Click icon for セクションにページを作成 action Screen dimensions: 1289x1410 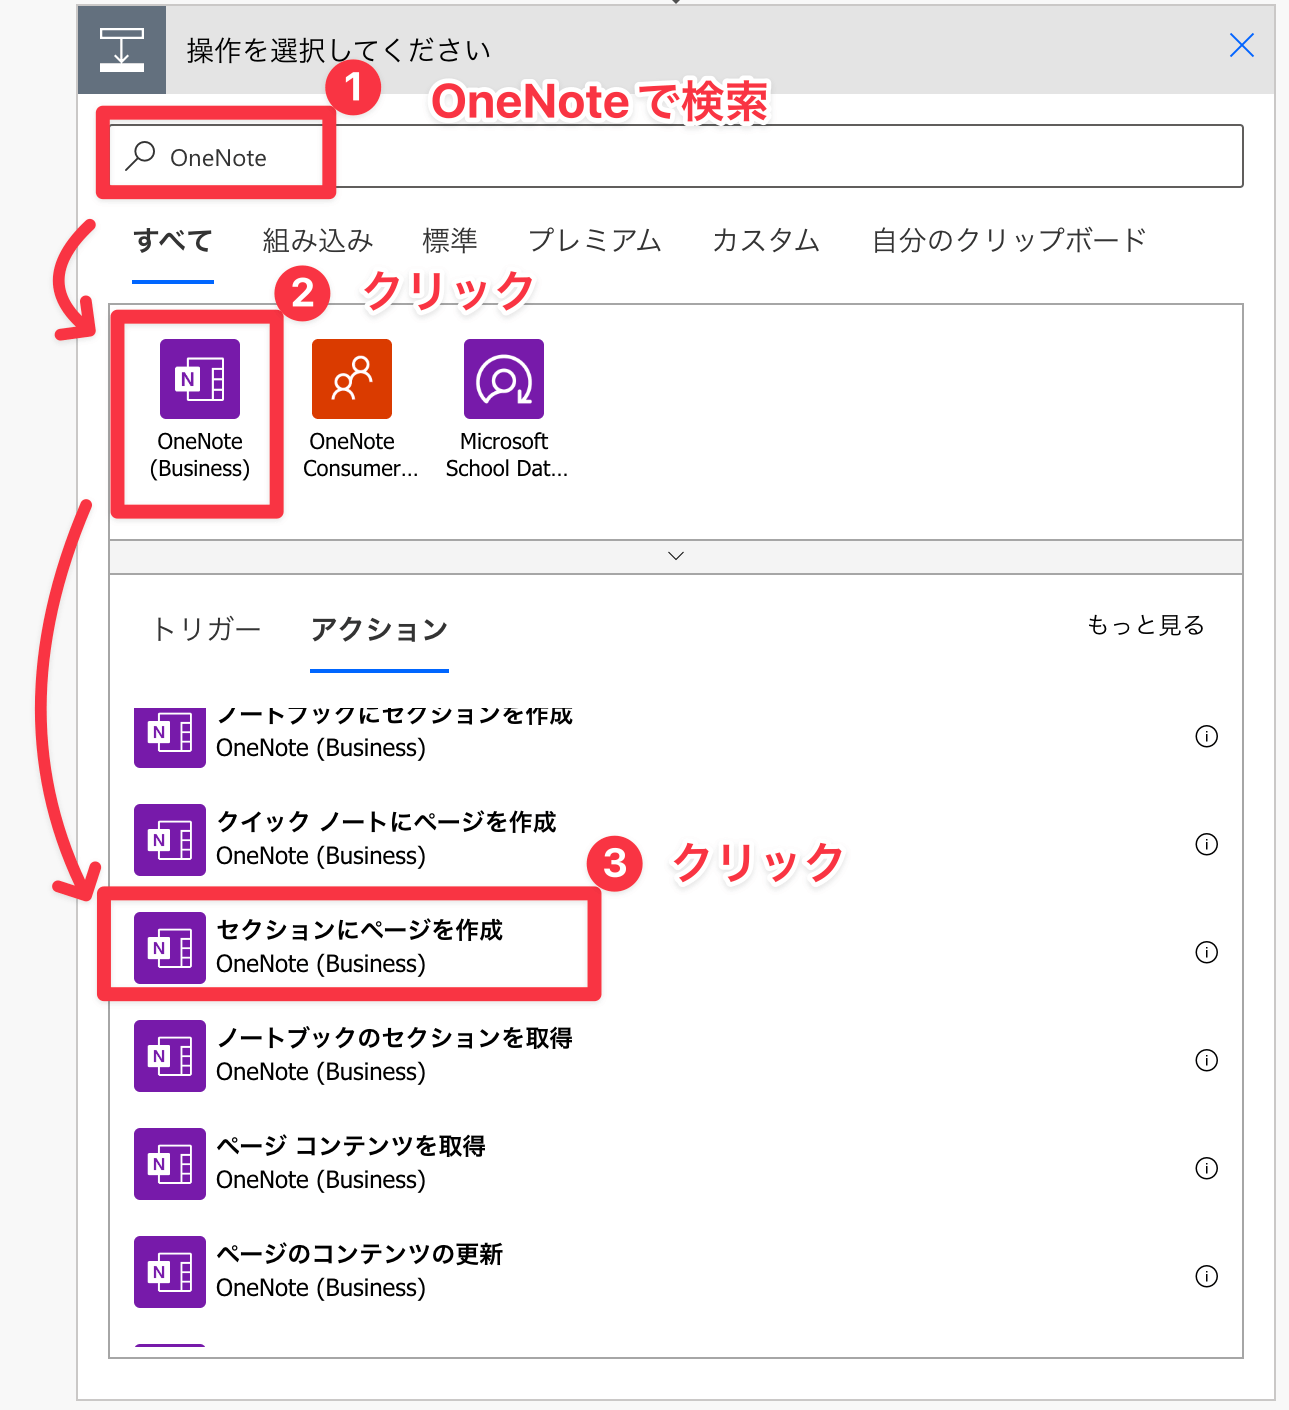pyautogui.click(x=170, y=948)
